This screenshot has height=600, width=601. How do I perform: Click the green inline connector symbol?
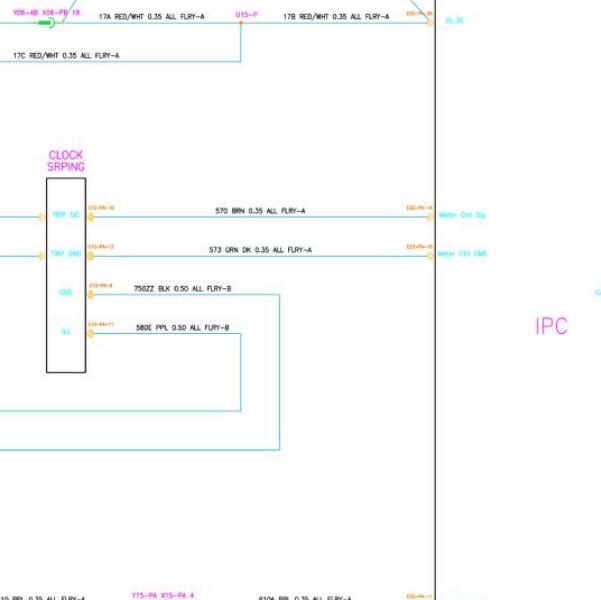coord(46,23)
